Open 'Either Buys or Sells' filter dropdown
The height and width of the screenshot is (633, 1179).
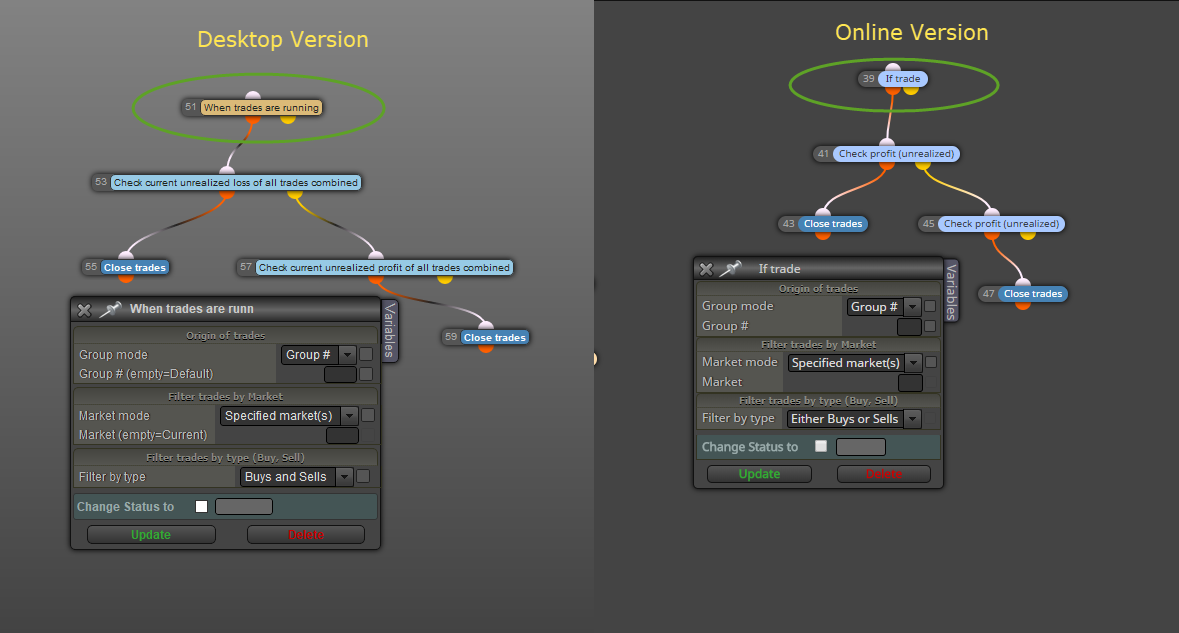click(854, 419)
